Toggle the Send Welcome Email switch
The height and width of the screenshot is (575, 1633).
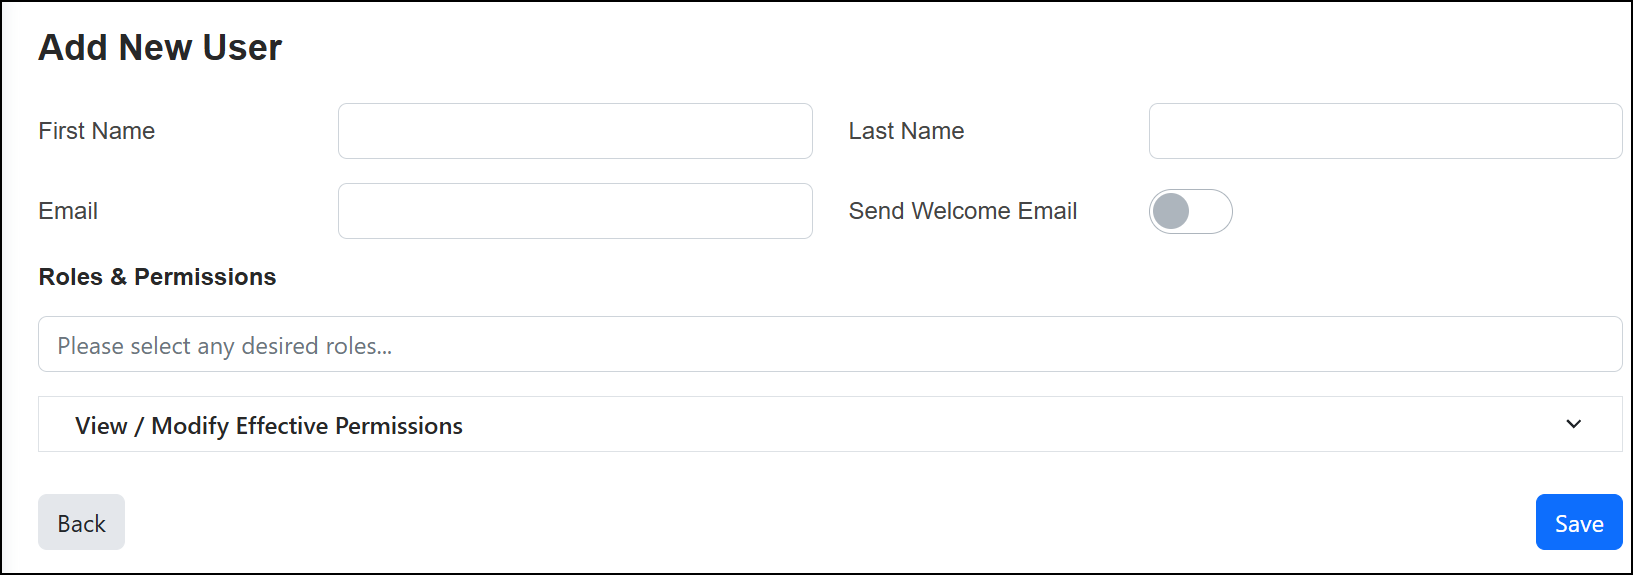pyautogui.click(x=1190, y=211)
